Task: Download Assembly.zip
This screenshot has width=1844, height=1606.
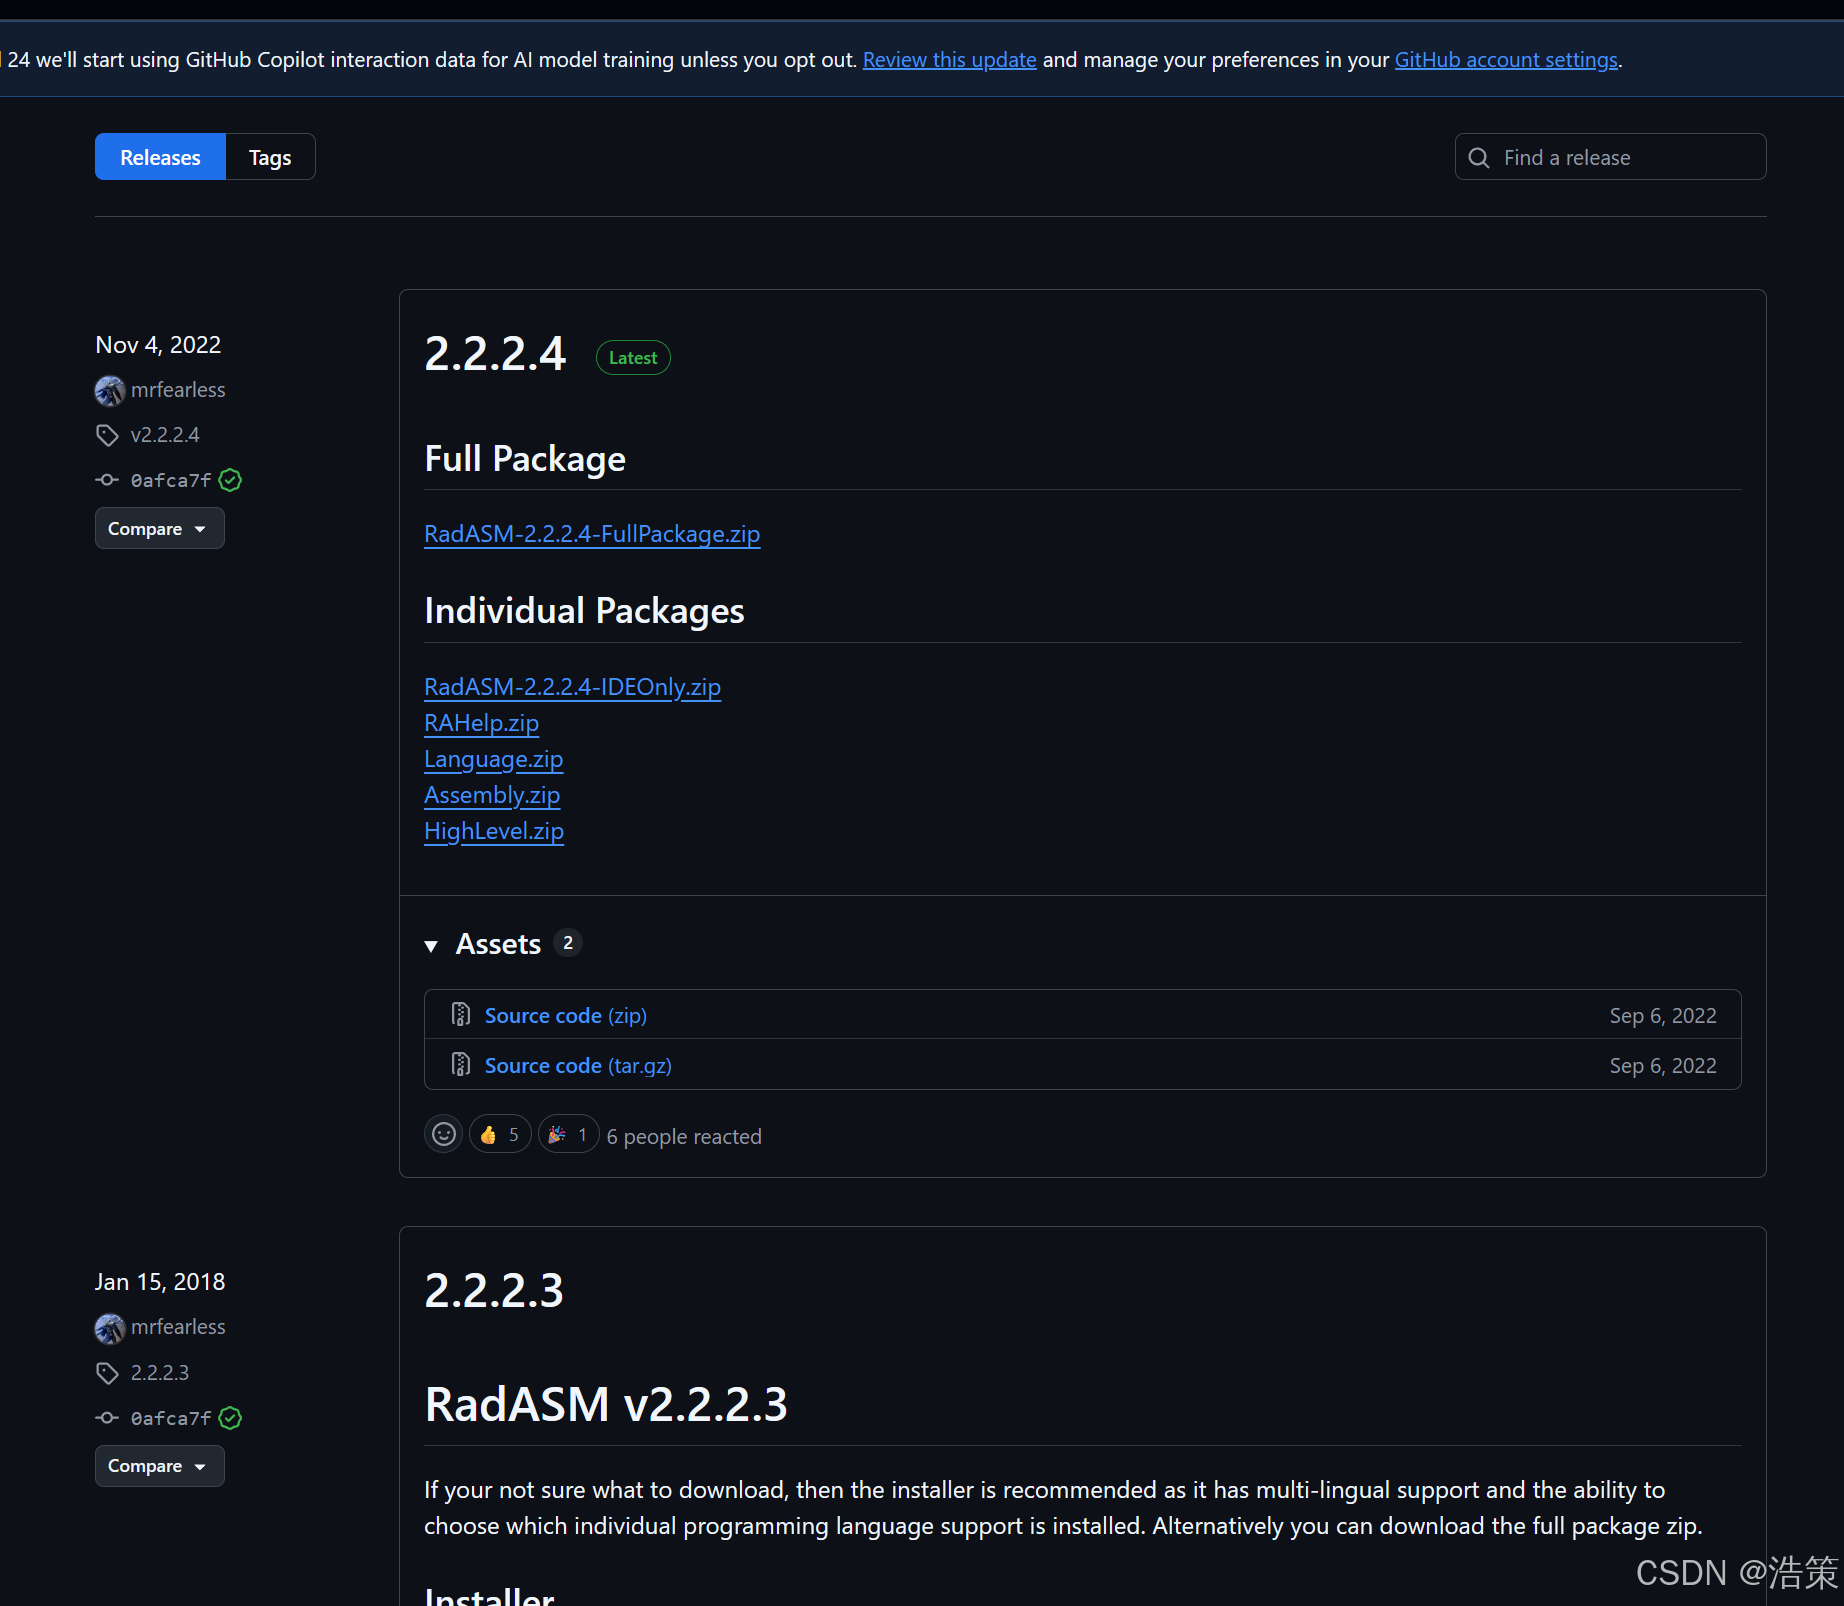Action: pos(492,795)
